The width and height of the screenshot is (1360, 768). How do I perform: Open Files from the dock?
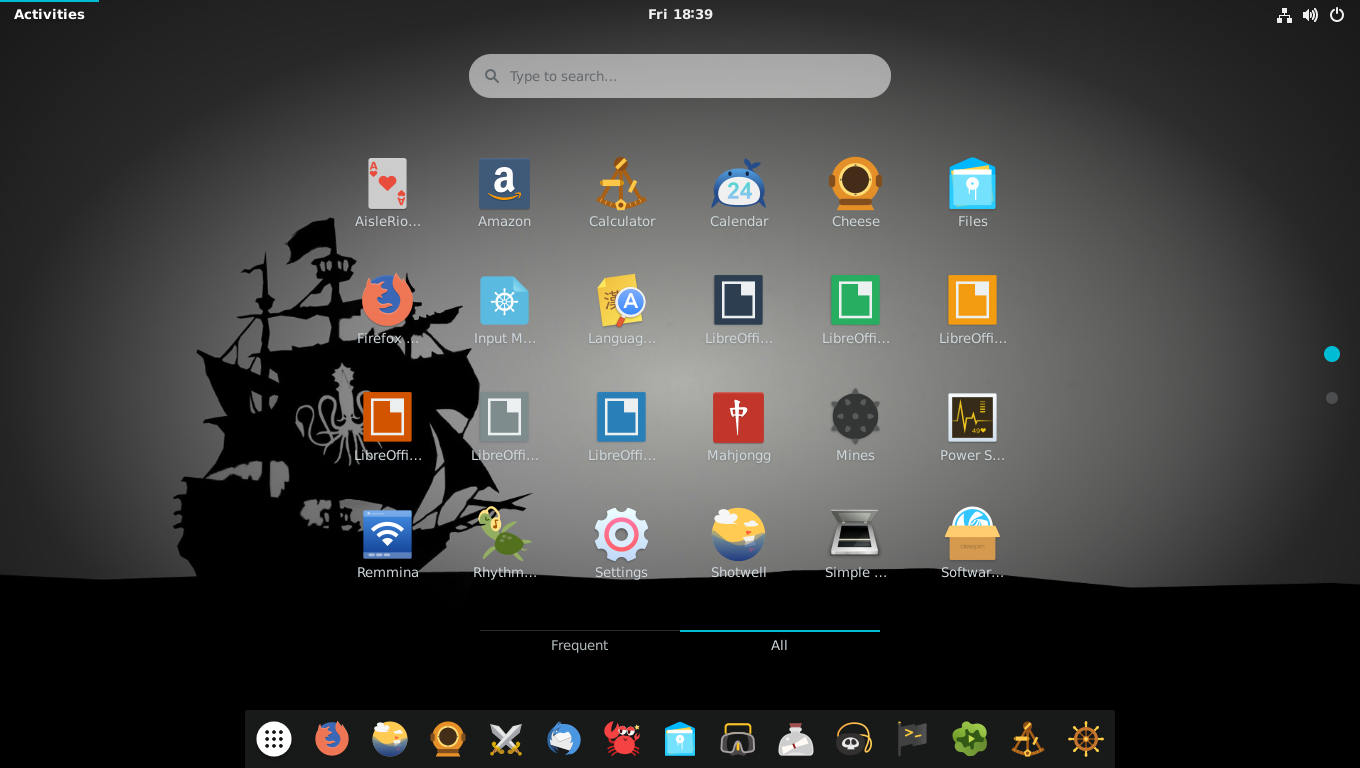click(680, 739)
